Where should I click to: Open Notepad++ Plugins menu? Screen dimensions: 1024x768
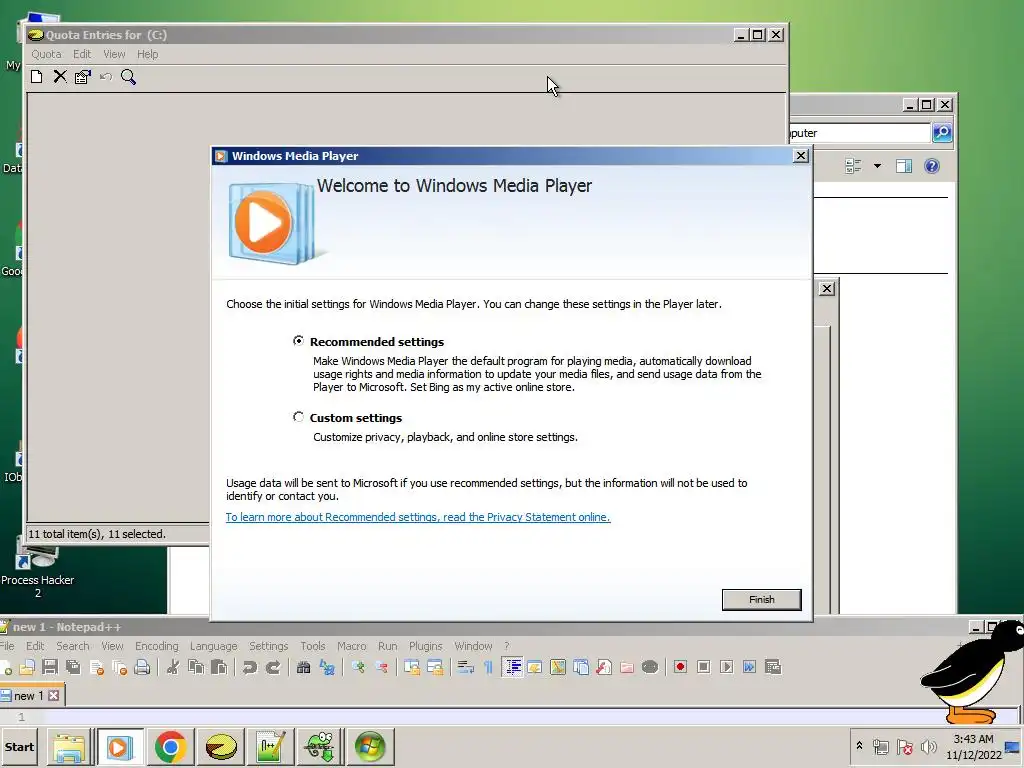click(x=426, y=646)
